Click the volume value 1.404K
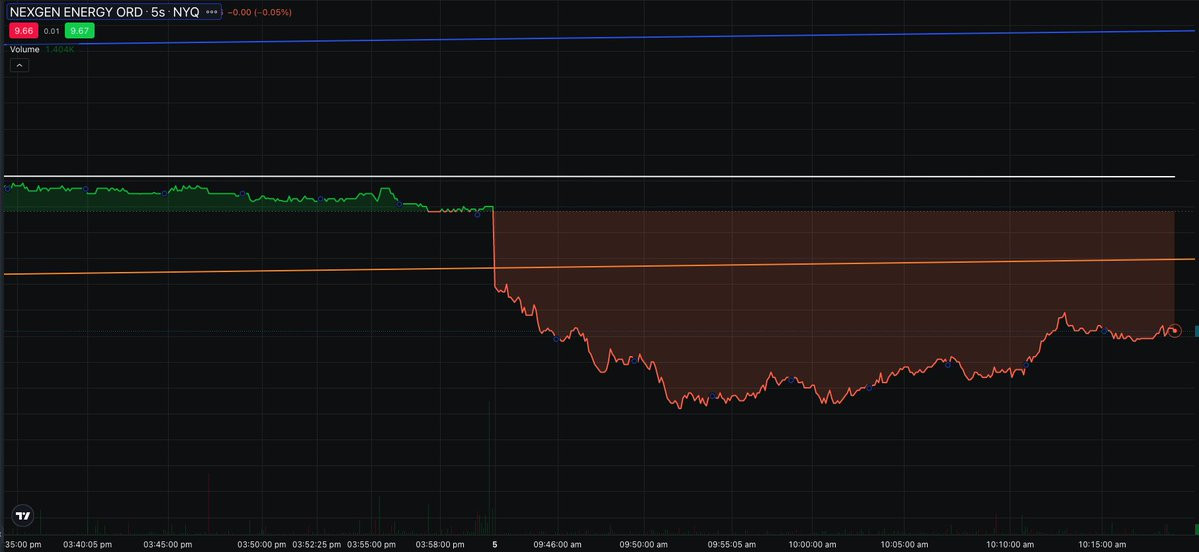Screen dimensions: 1199x552 pyautogui.click(x=60, y=49)
